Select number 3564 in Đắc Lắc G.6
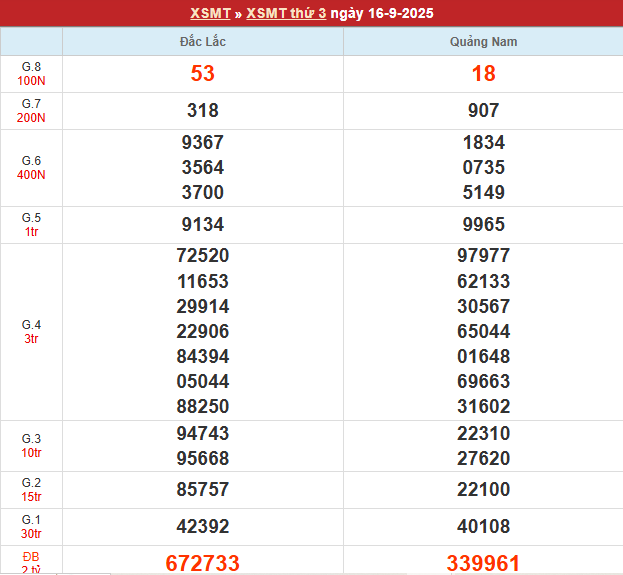Screen dimensions: 623x575 (x=203, y=168)
